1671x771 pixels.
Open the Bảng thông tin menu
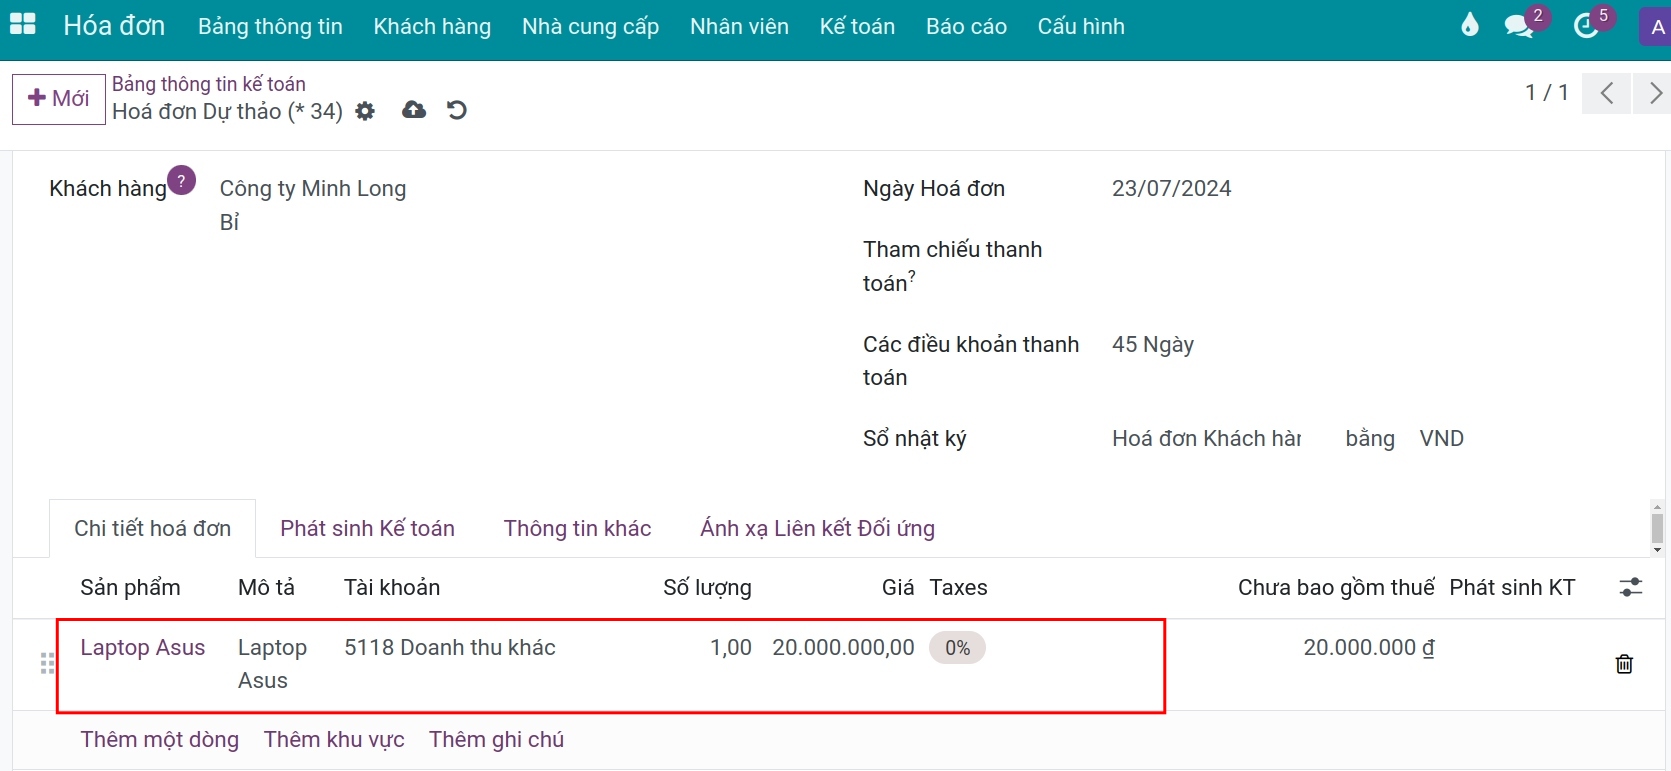[270, 27]
